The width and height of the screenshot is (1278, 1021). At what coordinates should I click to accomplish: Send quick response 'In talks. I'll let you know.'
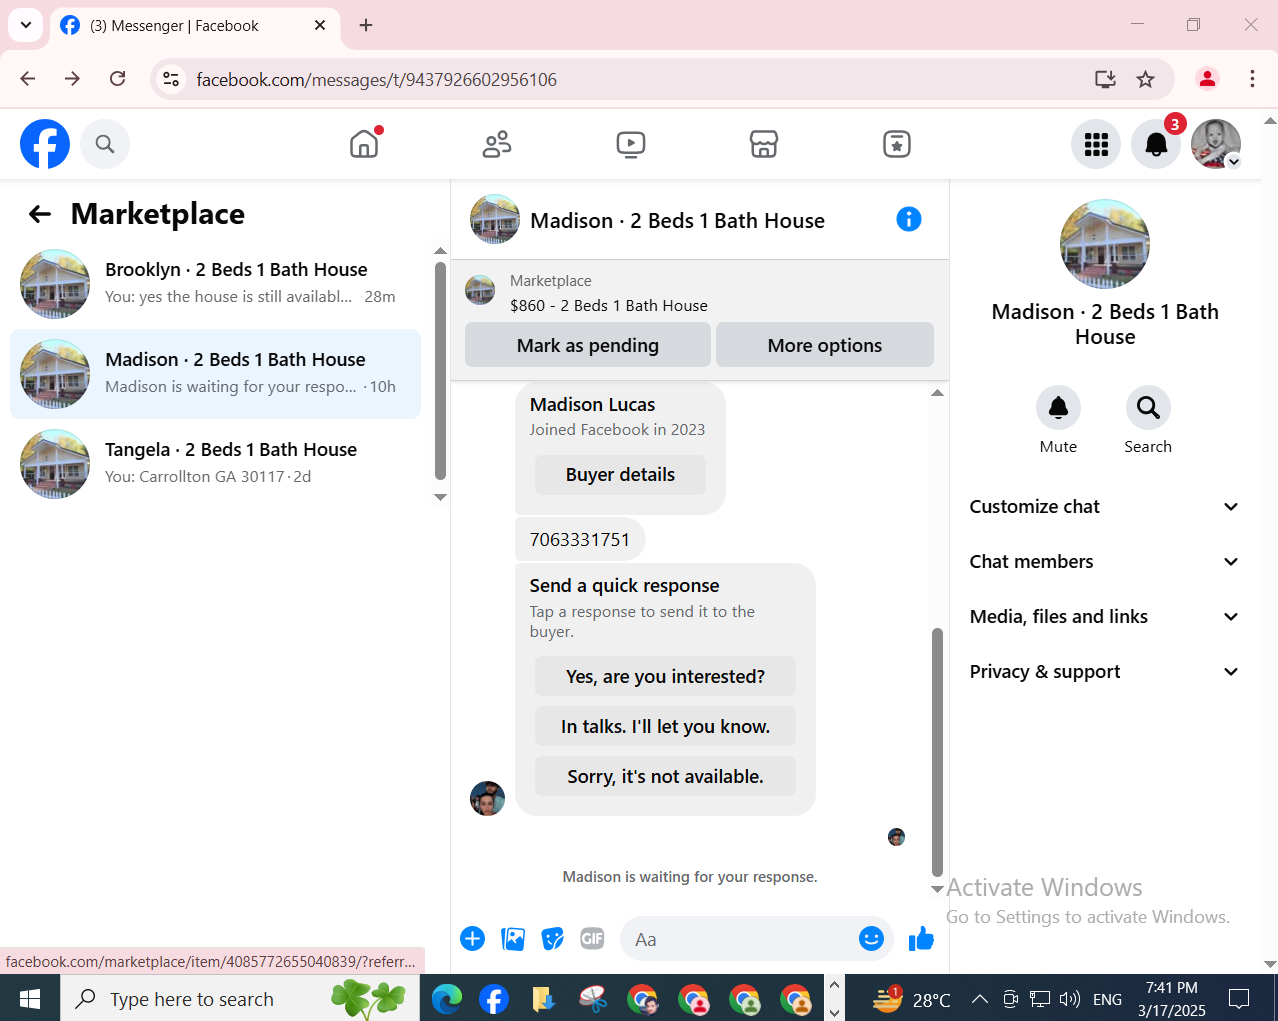tap(665, 727)
